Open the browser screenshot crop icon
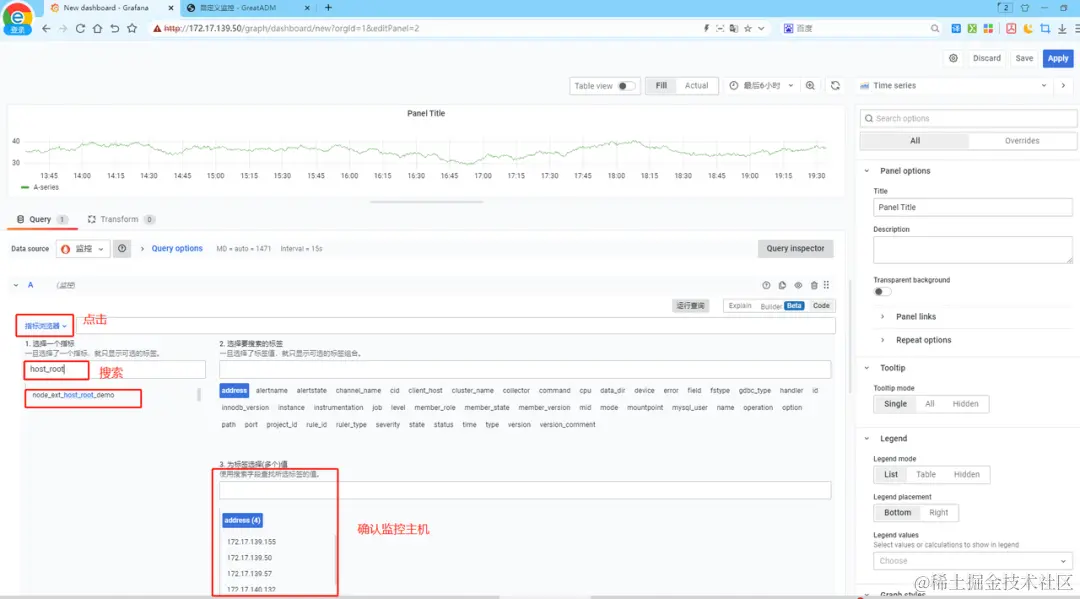 [1045, 28]
